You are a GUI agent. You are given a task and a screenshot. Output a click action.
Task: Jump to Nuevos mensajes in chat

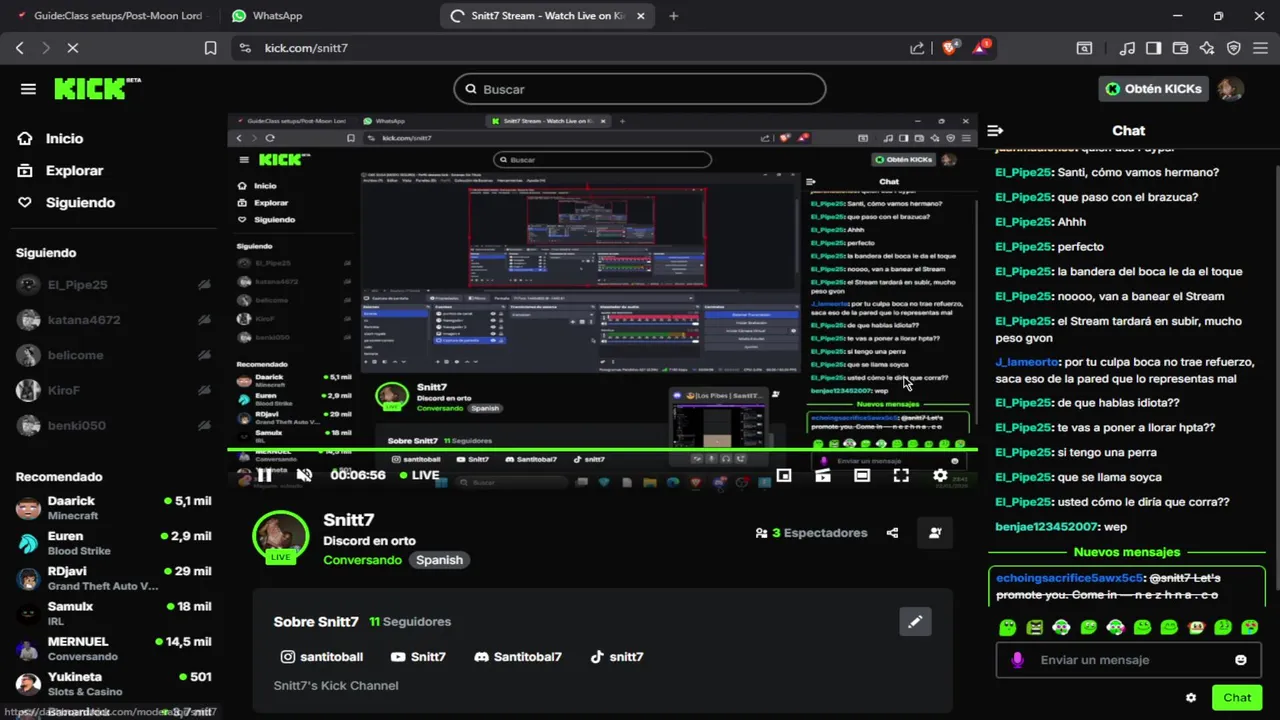1126,552
